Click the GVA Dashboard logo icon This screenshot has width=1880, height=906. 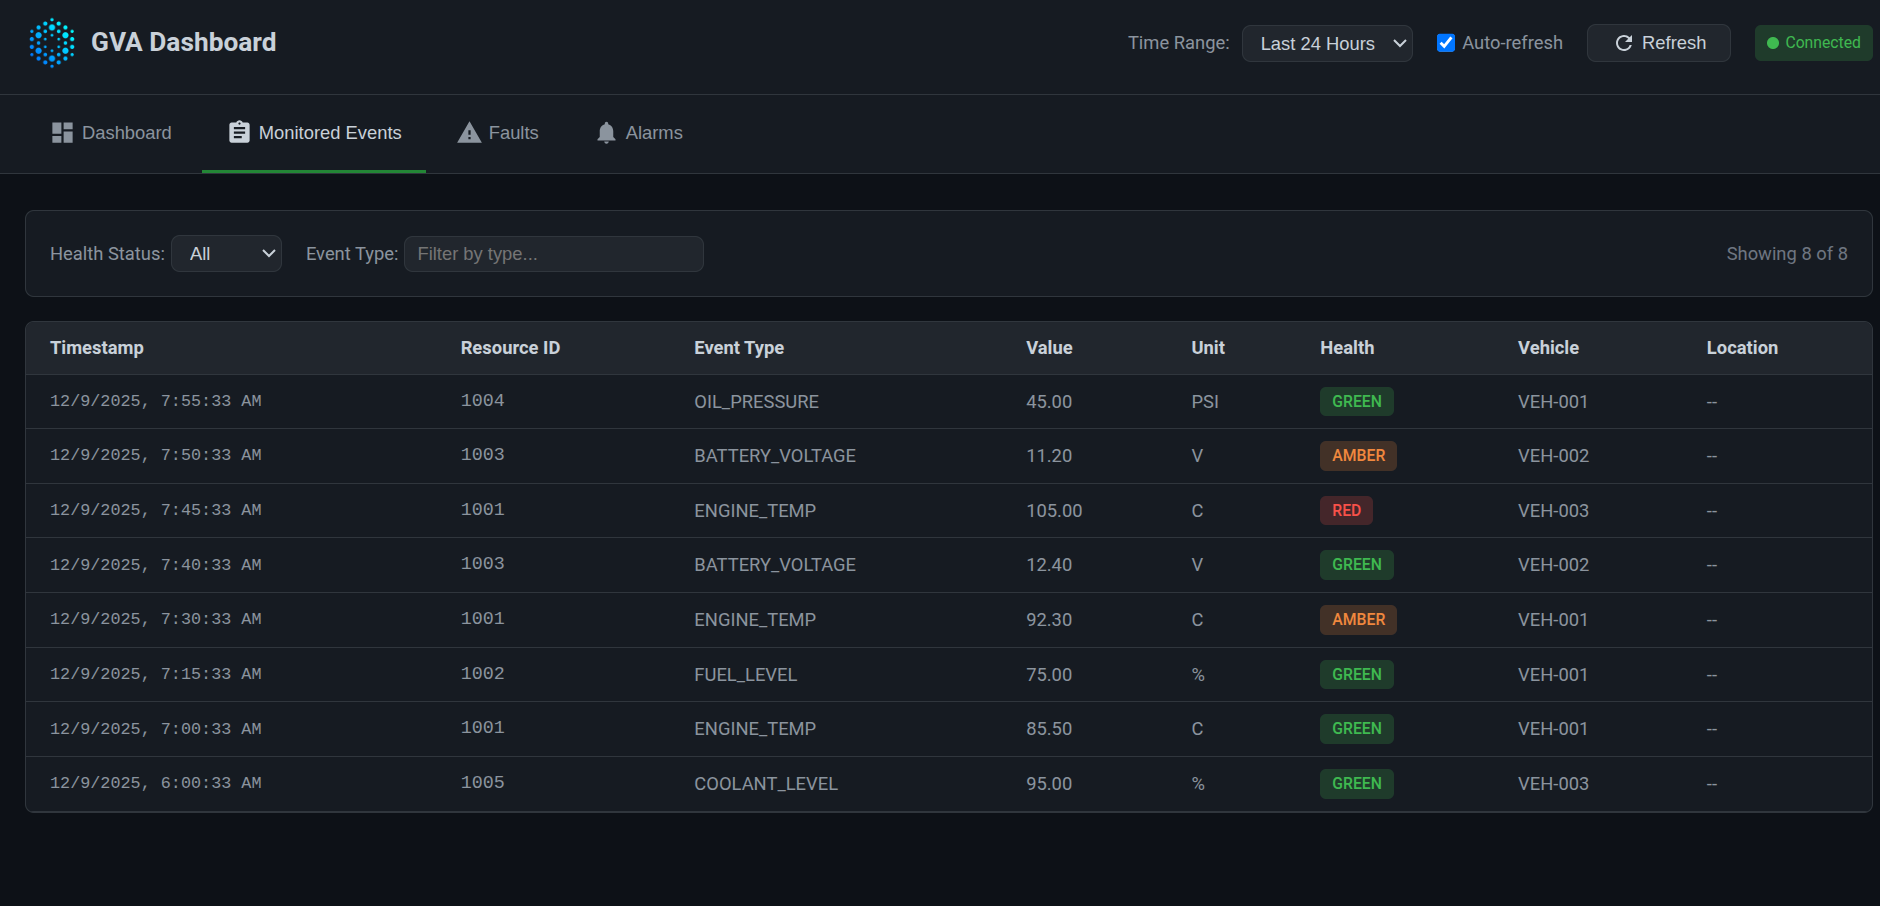[x=52, y=43]
